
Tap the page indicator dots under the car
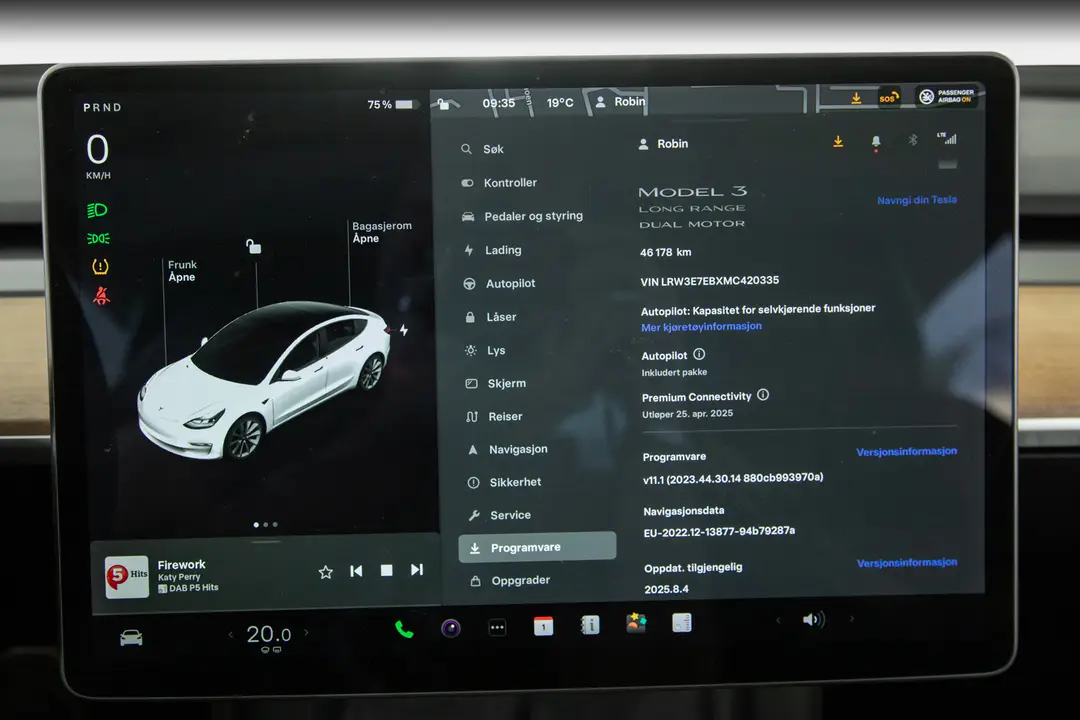(265, 524)
